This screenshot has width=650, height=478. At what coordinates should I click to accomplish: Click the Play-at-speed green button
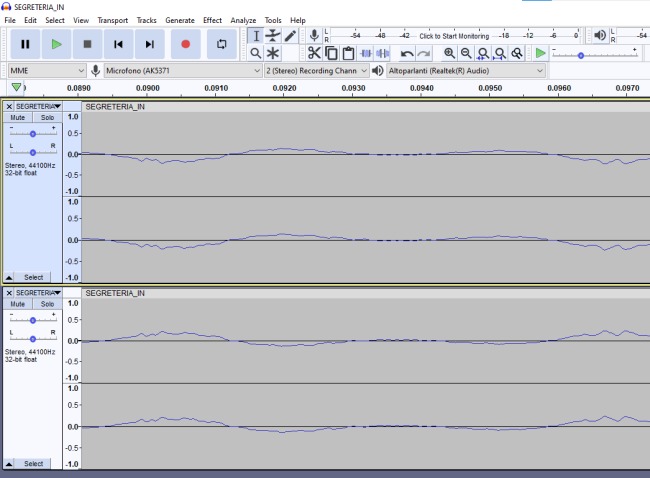pos(541,53)
